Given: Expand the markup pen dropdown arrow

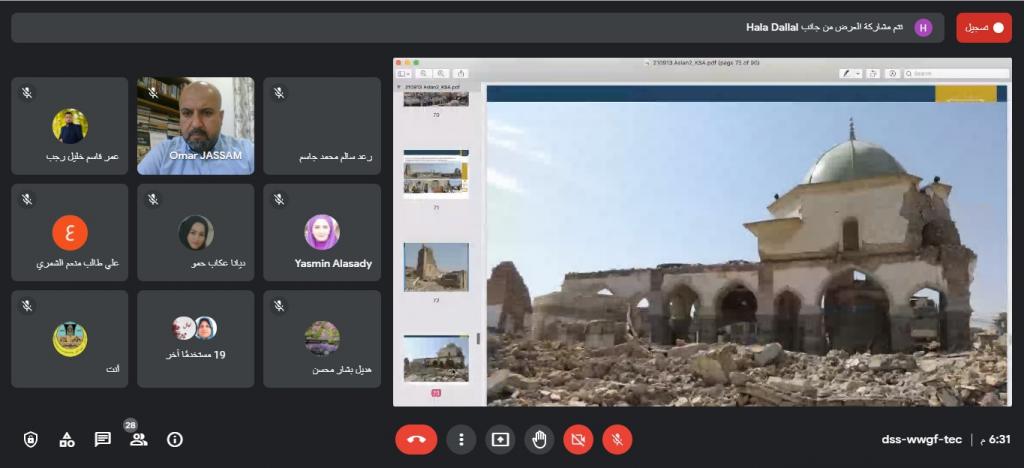Looking at the screenshot, I should tap(857, 73).
